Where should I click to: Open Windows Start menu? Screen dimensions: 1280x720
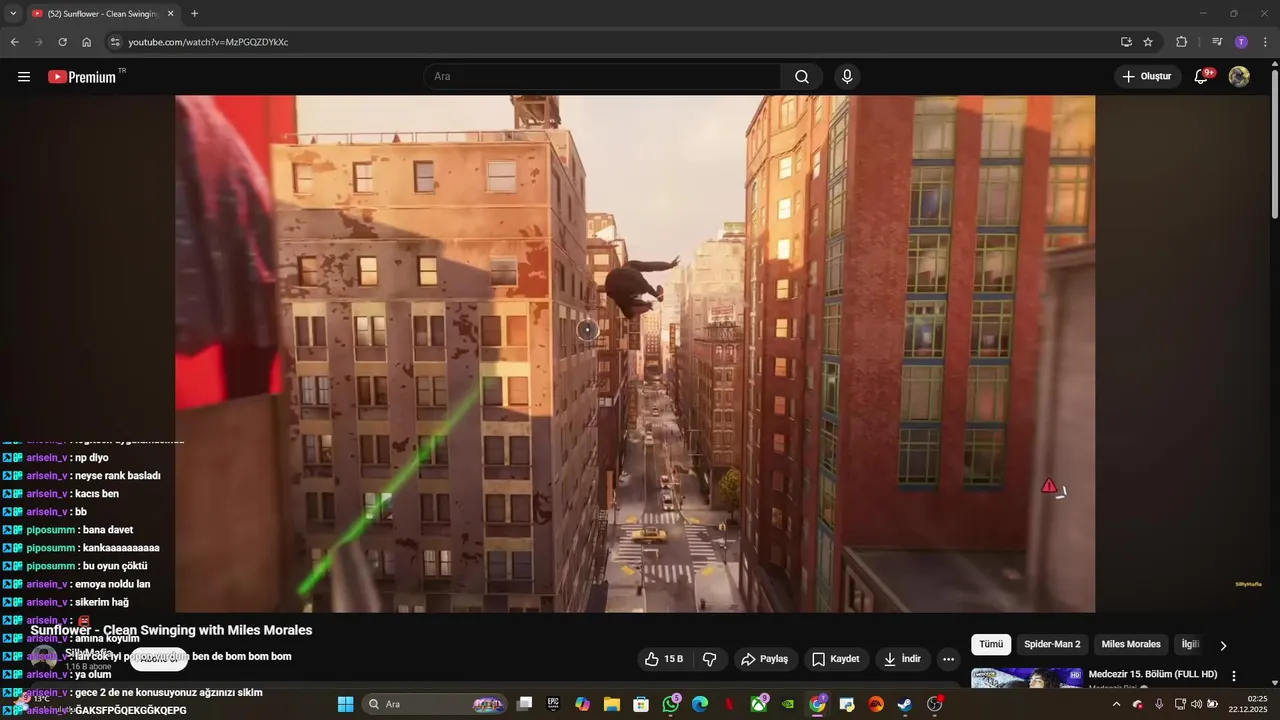[x=345, y=704]
